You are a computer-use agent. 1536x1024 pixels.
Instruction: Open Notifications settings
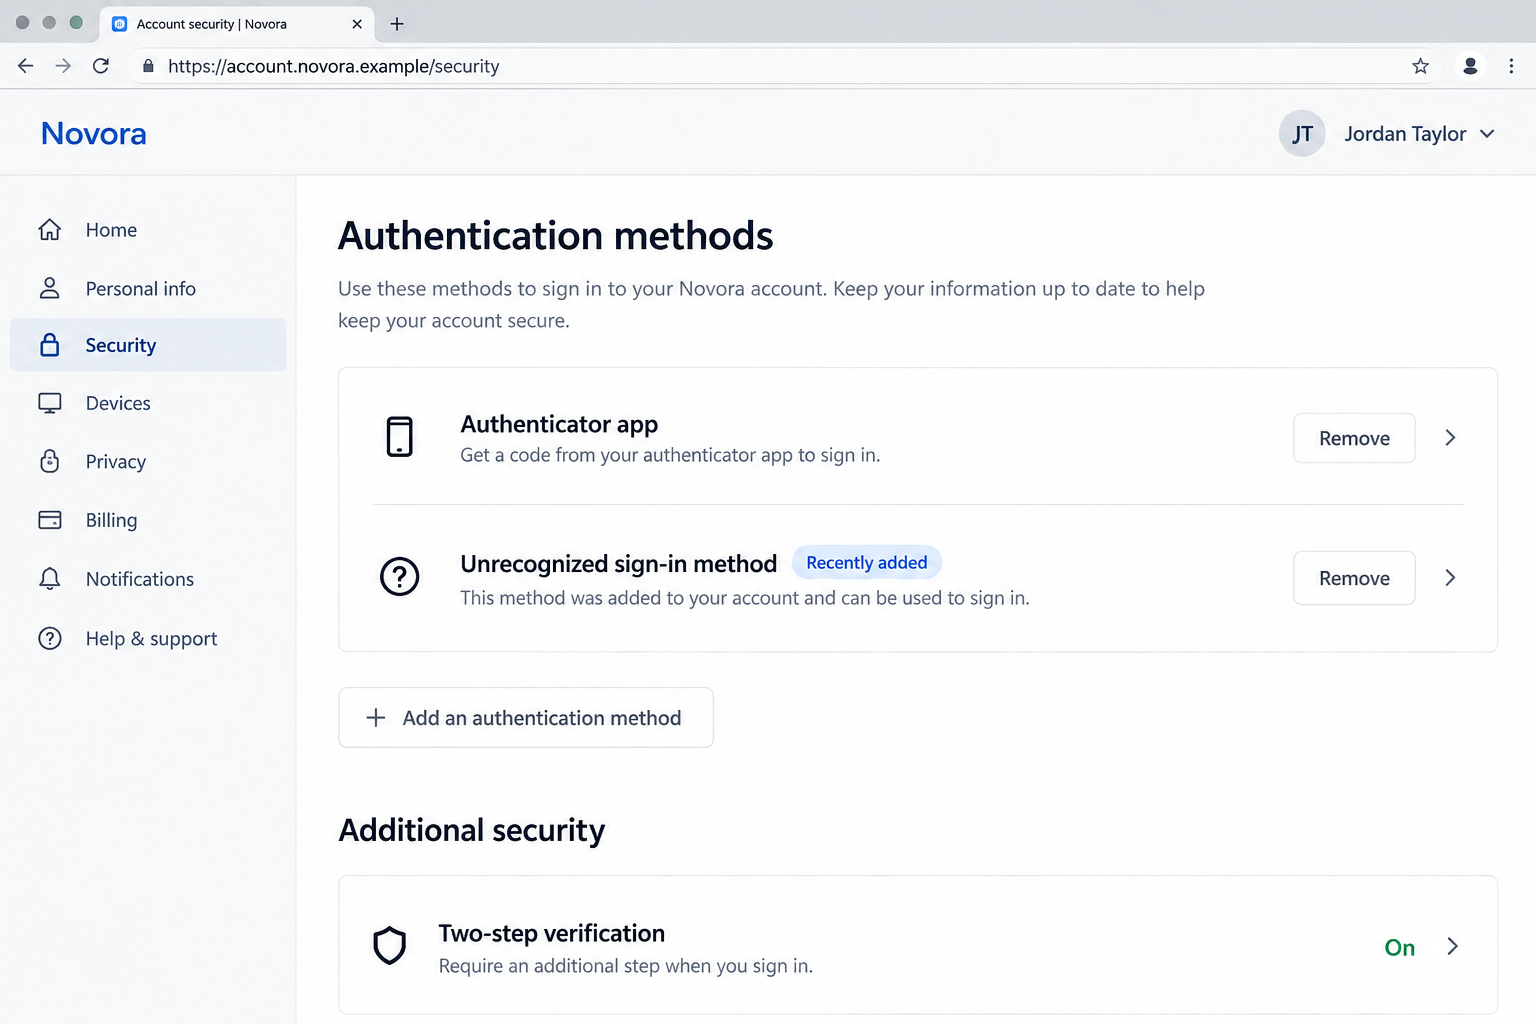[148, 579]
